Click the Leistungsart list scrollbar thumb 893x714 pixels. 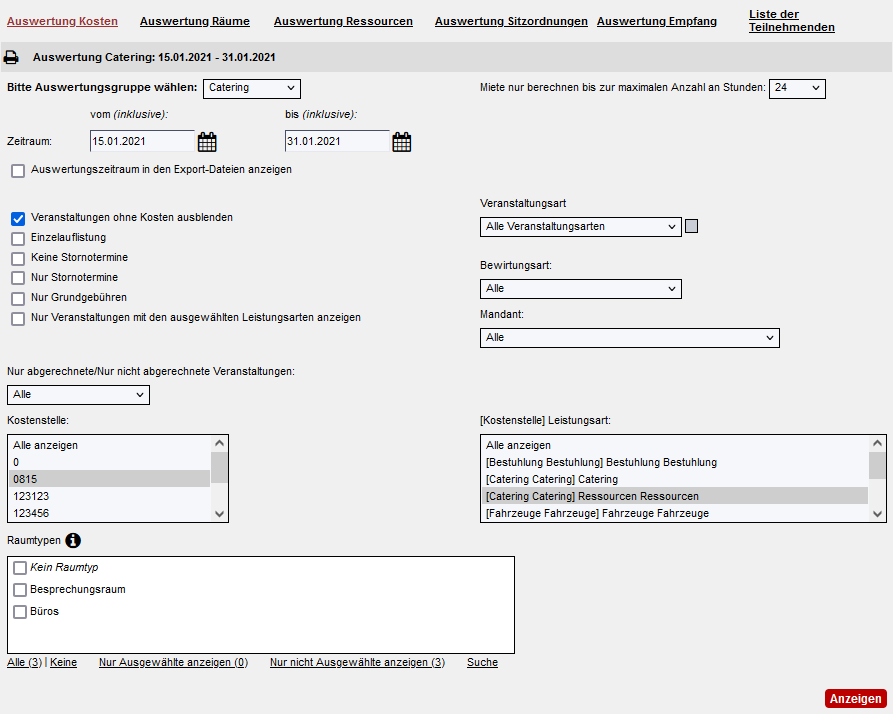(877, 465)
